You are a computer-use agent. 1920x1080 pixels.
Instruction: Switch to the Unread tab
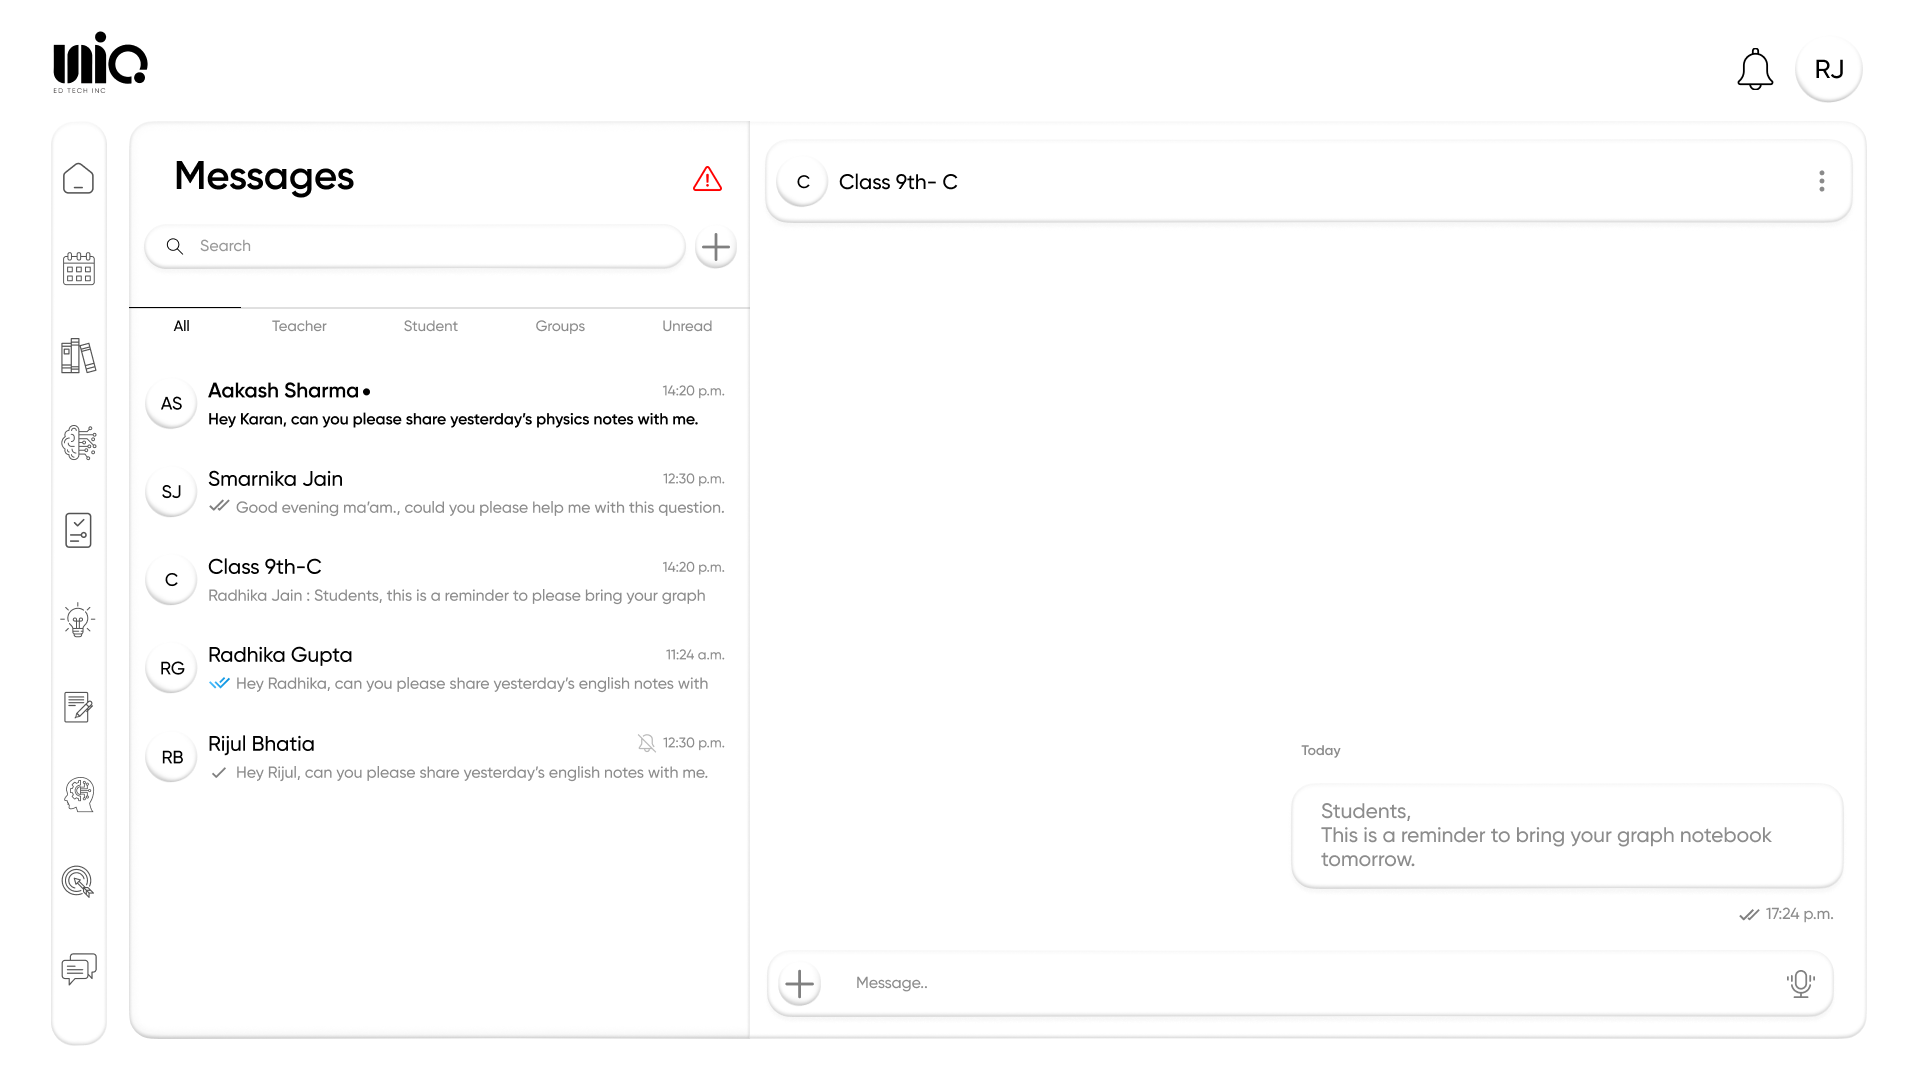pyautogui.click(x=687, y=325)
